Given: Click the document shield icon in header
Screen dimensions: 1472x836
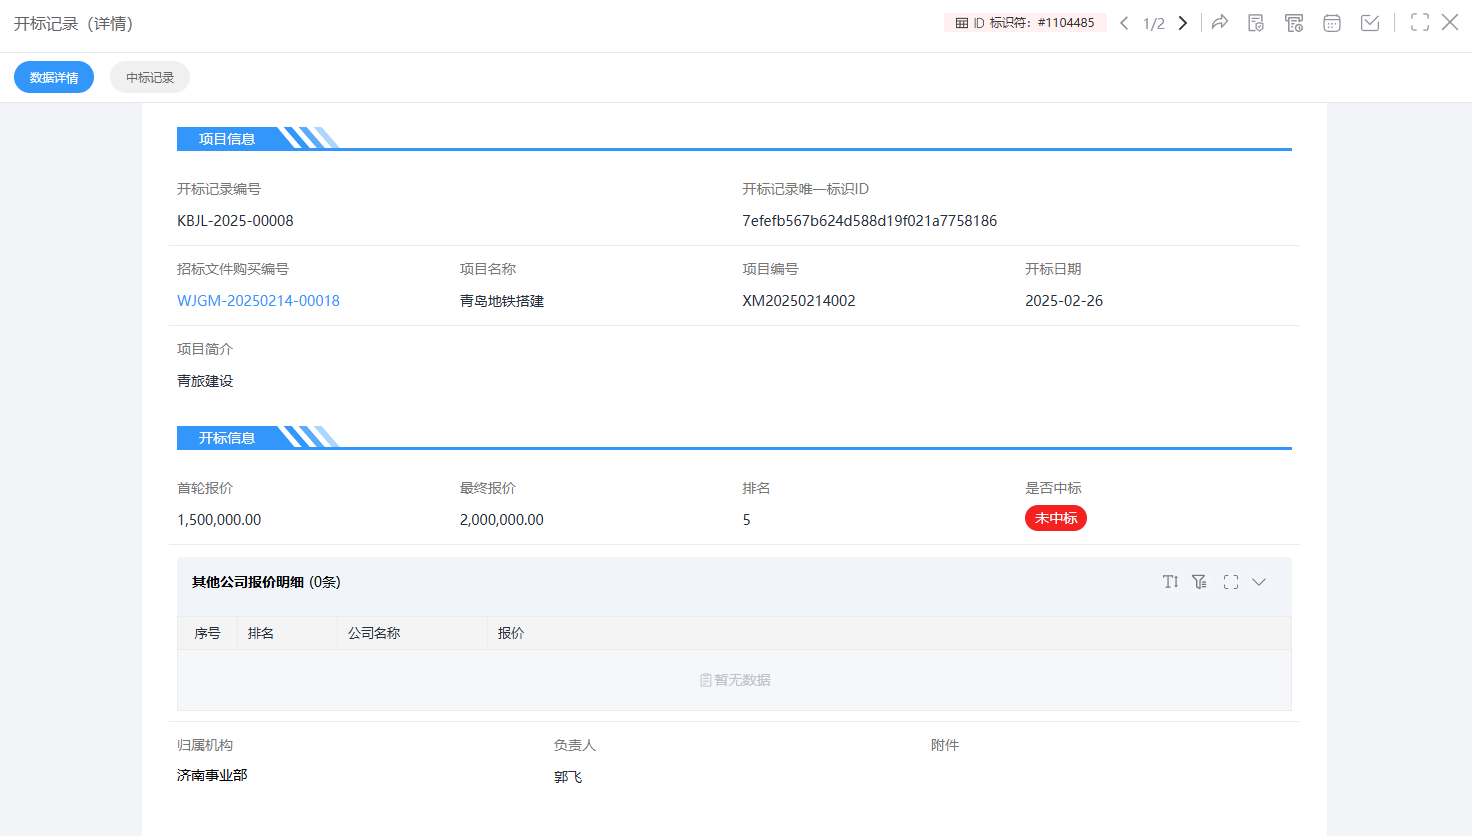Looking at the screenshot, I should (1256, 23).
